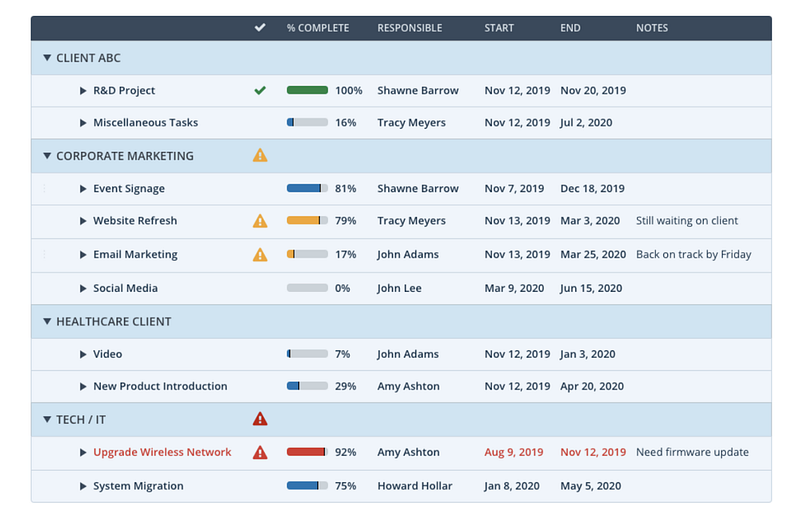Image resolution: width=800 pixels, height=522 pixels.
Task: Click the red alert icon beside Tech / IT
Action: 260,419
